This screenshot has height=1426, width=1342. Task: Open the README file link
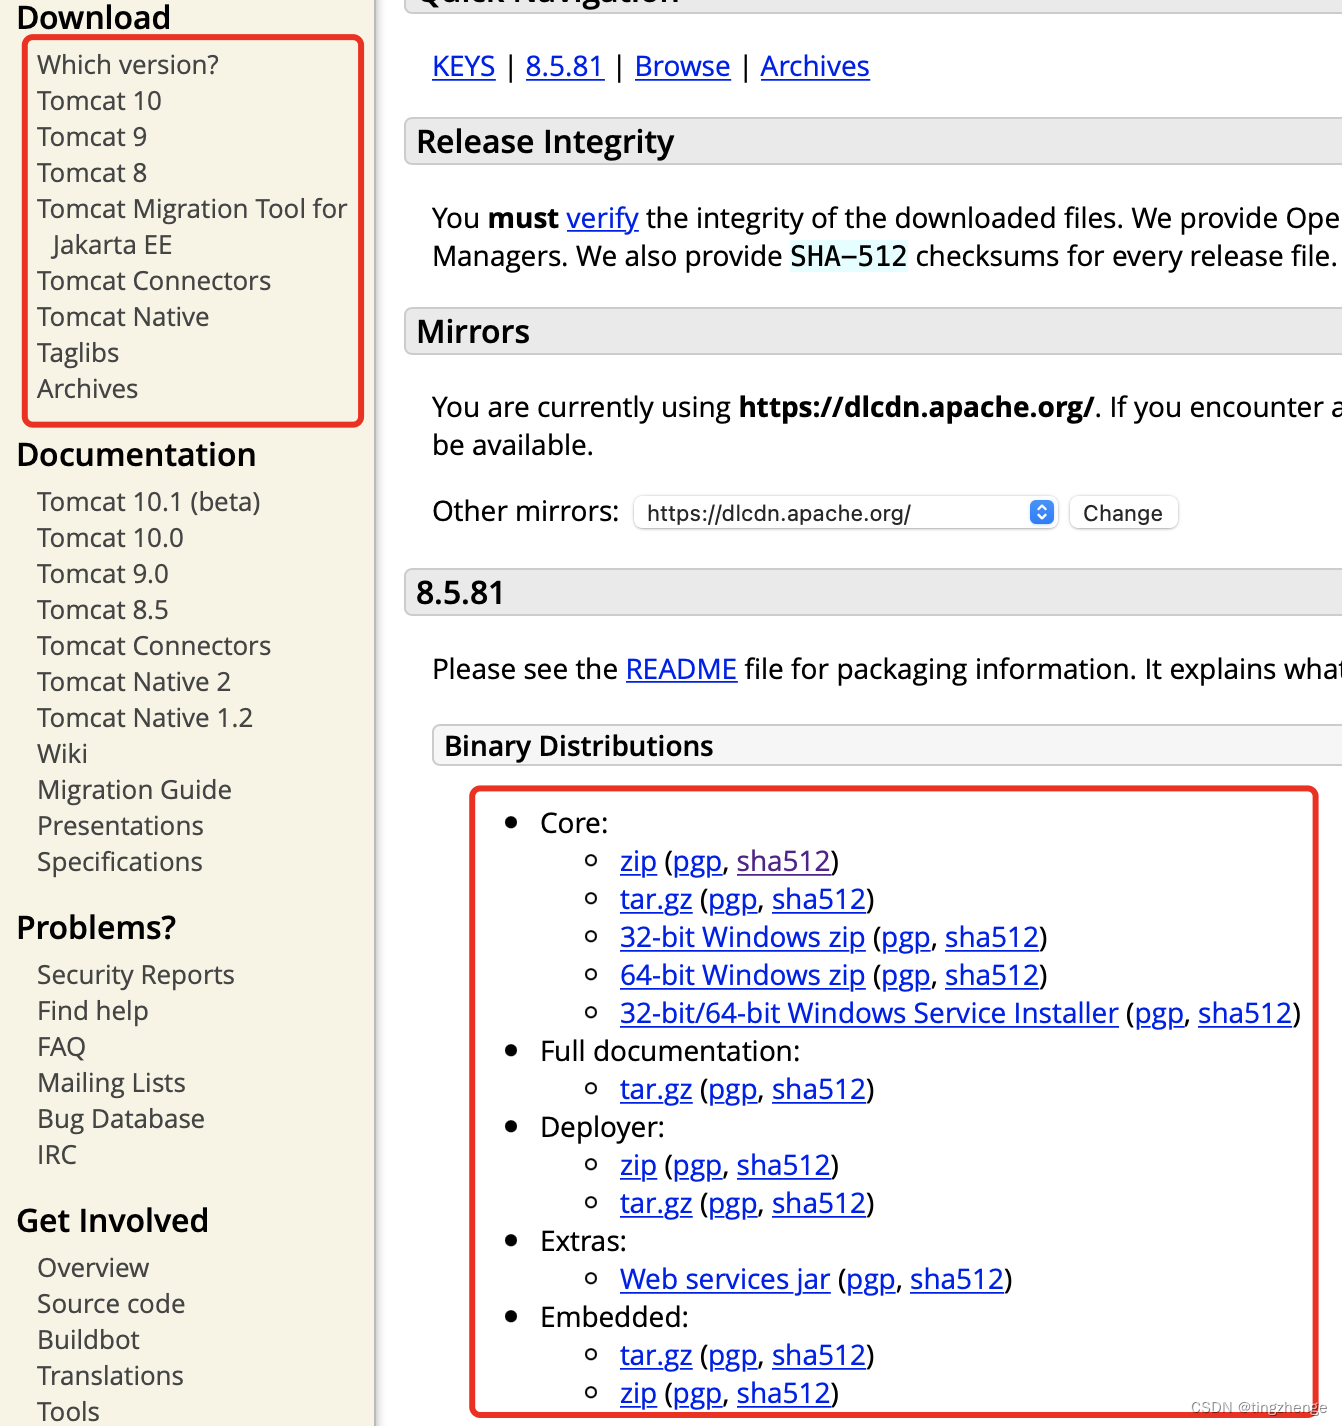click(x=681, y=669)
